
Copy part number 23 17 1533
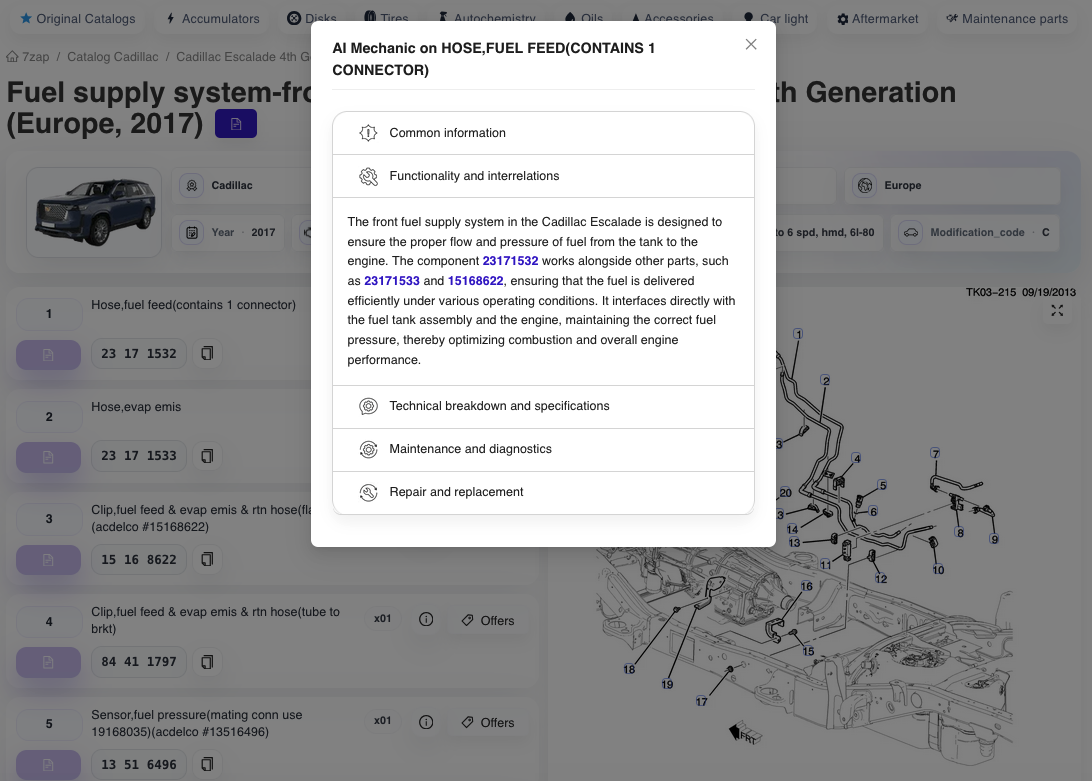point(207,456)
